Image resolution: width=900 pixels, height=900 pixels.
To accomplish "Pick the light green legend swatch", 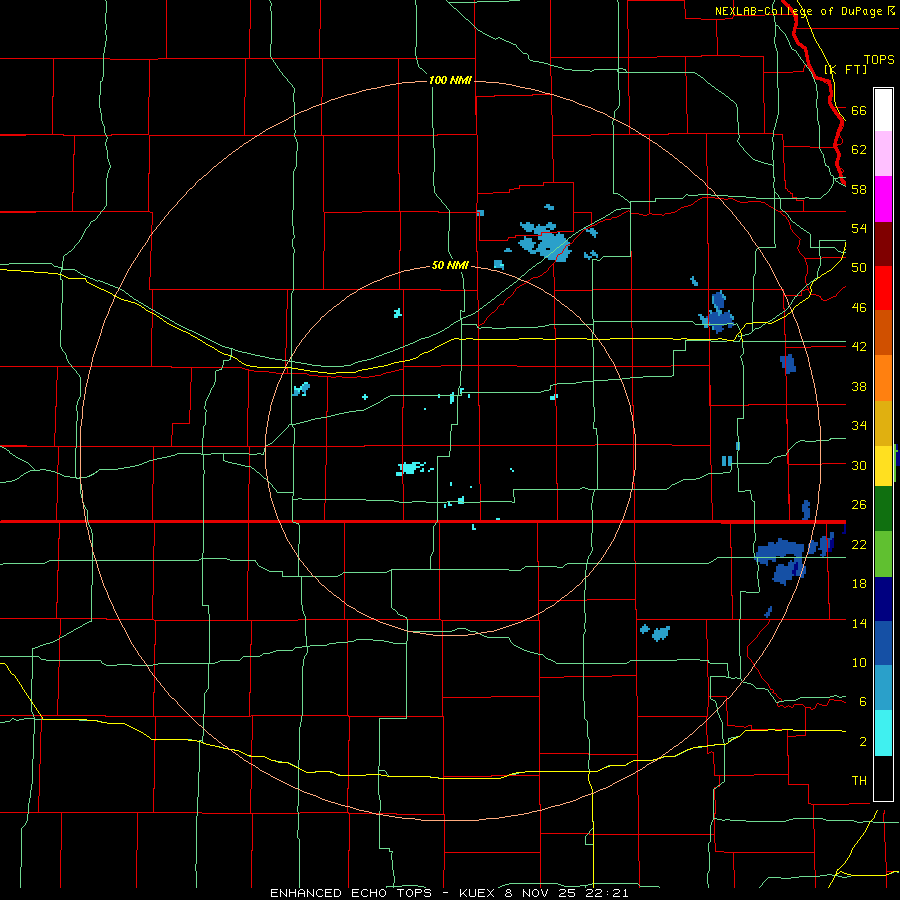I will click(x=883, y=554).
